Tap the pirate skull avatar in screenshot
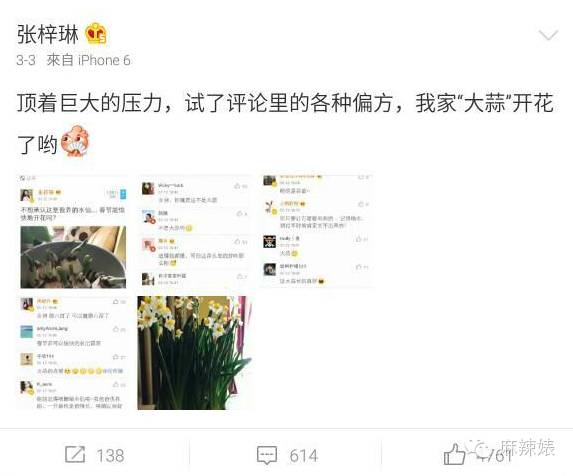This screenshot has width=573, height=476. coord(270,242)
